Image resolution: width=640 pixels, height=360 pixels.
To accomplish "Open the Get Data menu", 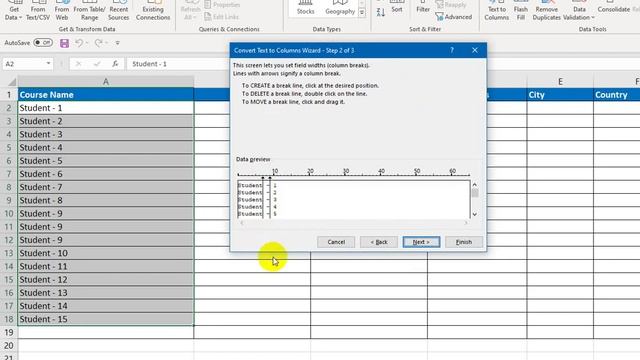I will pos(13,10).
